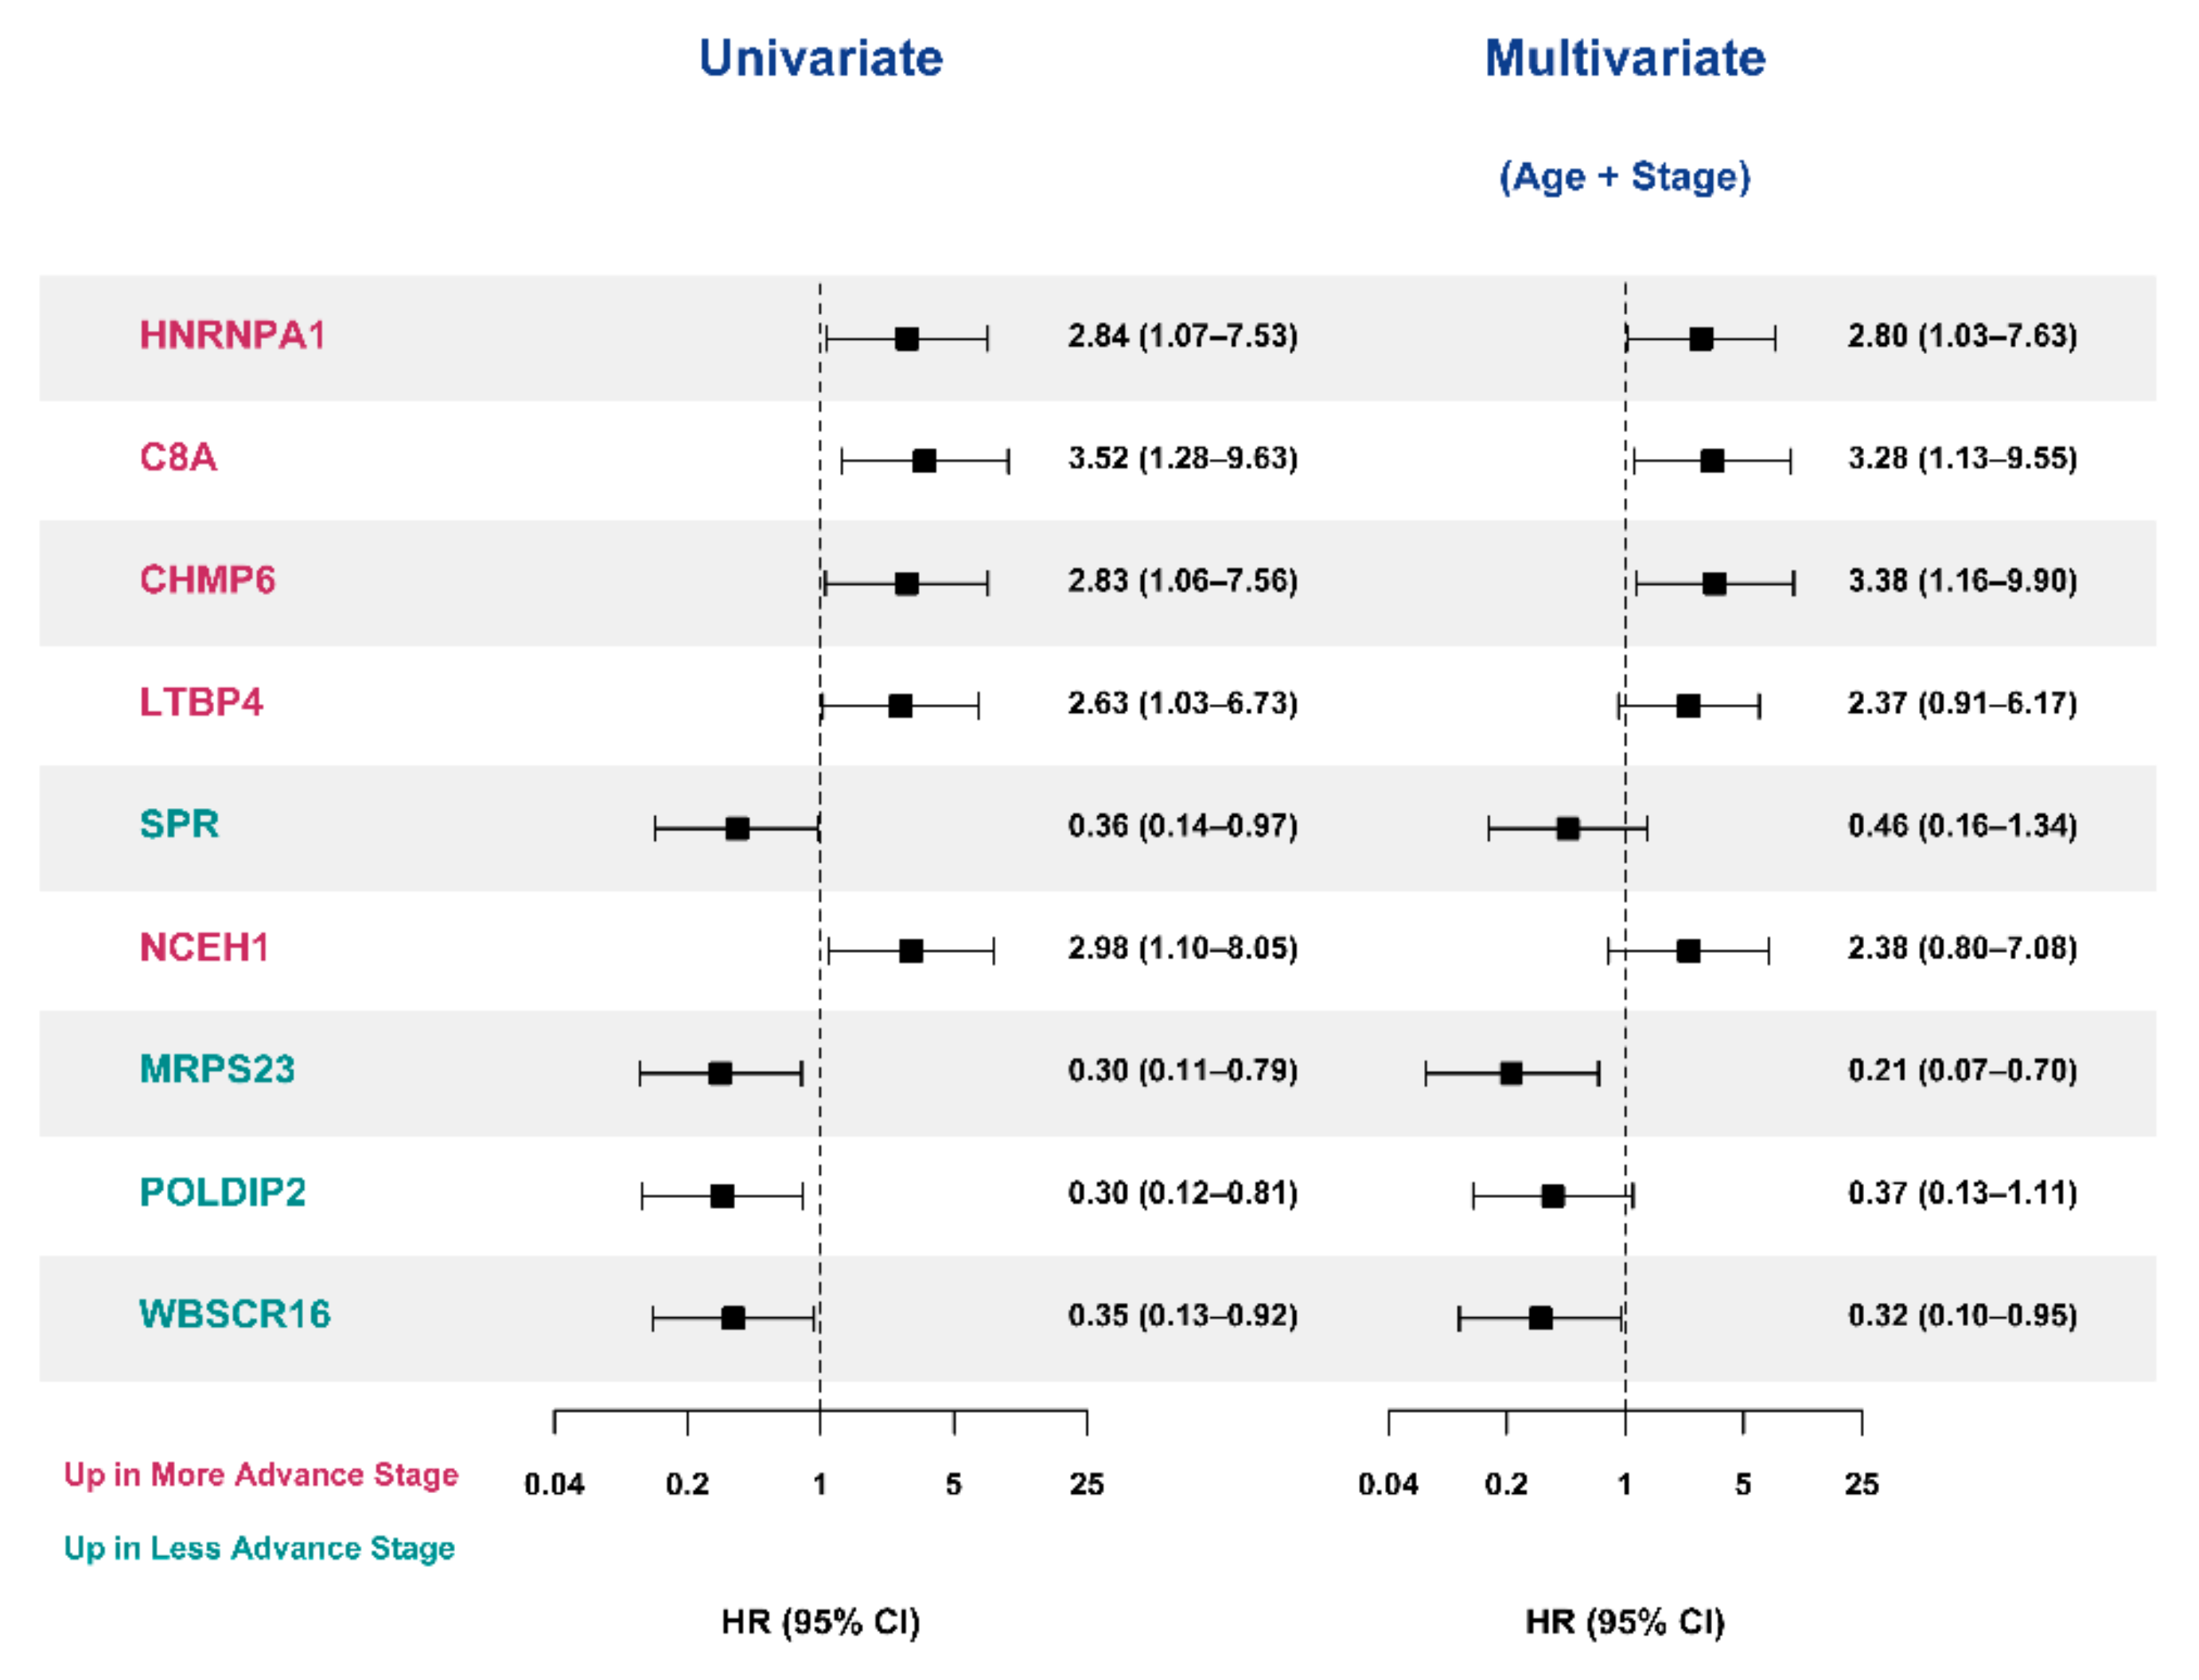Select the C8A gene label
The image size is (2199, 1680).
point(178,458)
